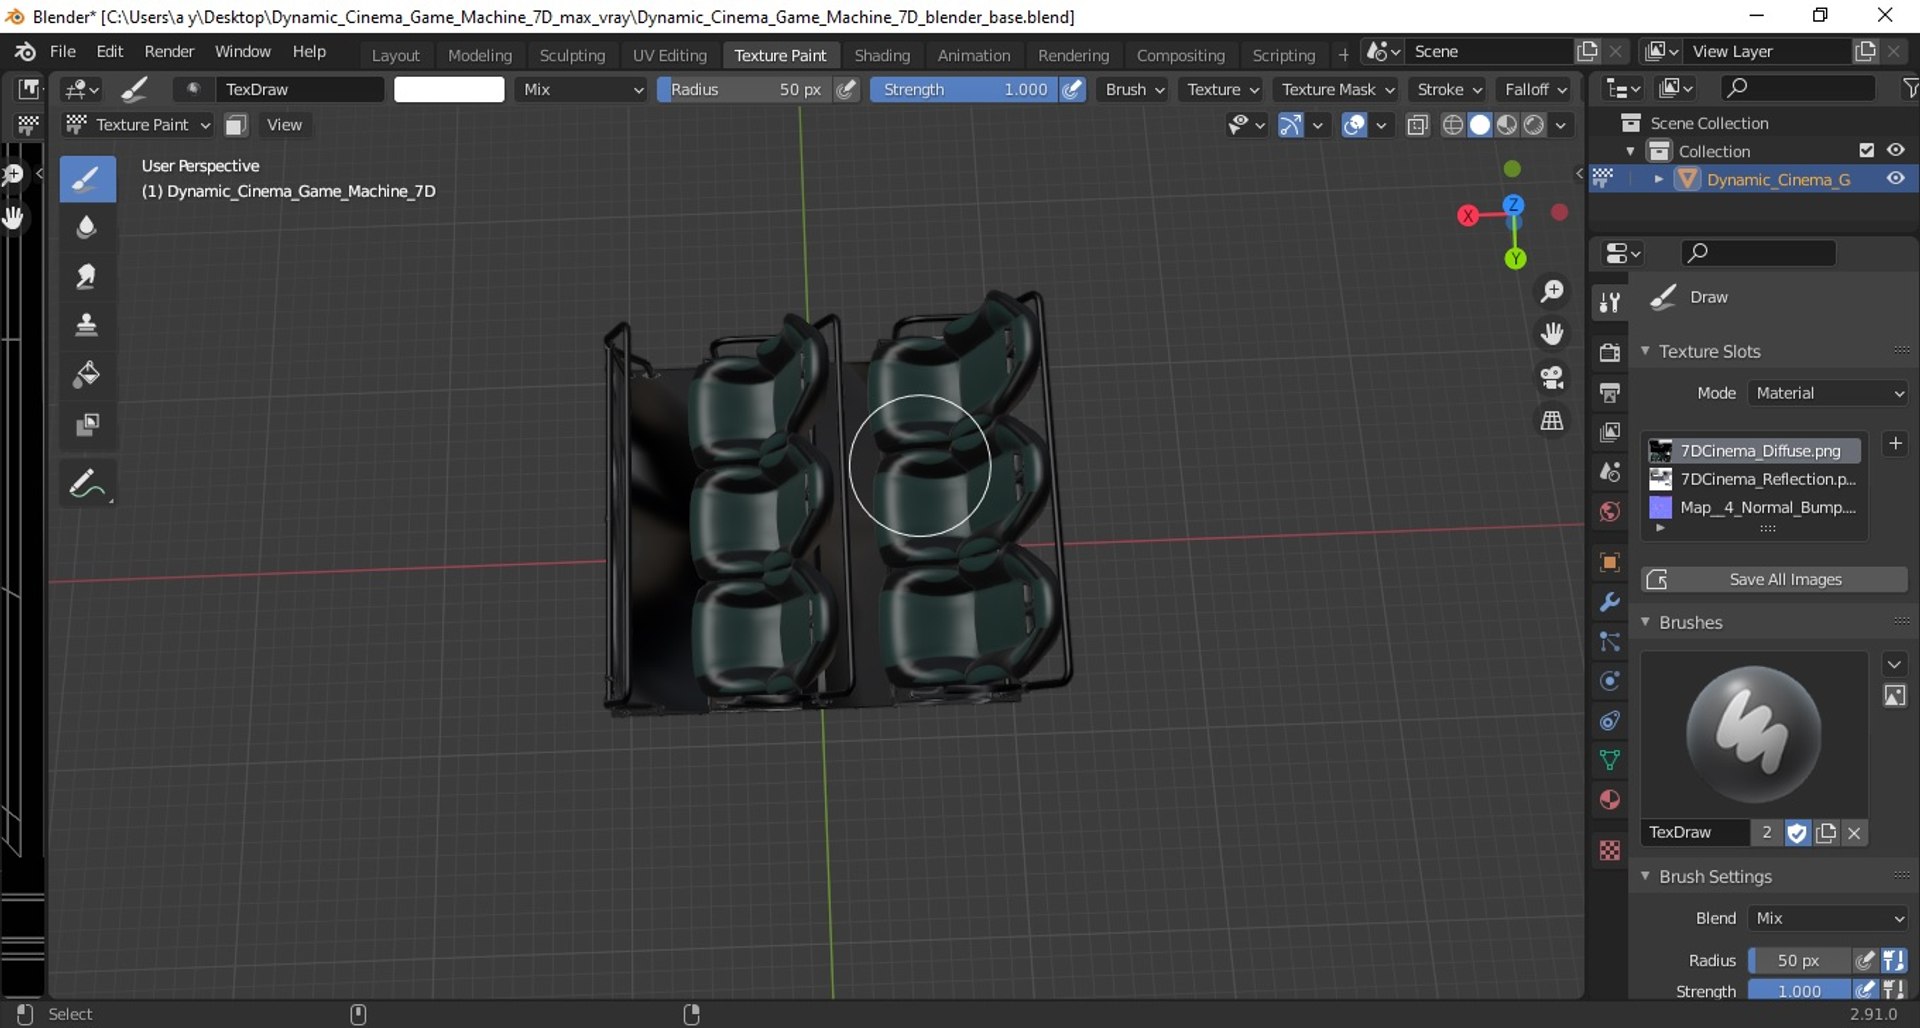The height and width of the screenshot is (1028, 1920).
Task: Open texture slots Mode Material dropdown
Action: (1828, 393)
